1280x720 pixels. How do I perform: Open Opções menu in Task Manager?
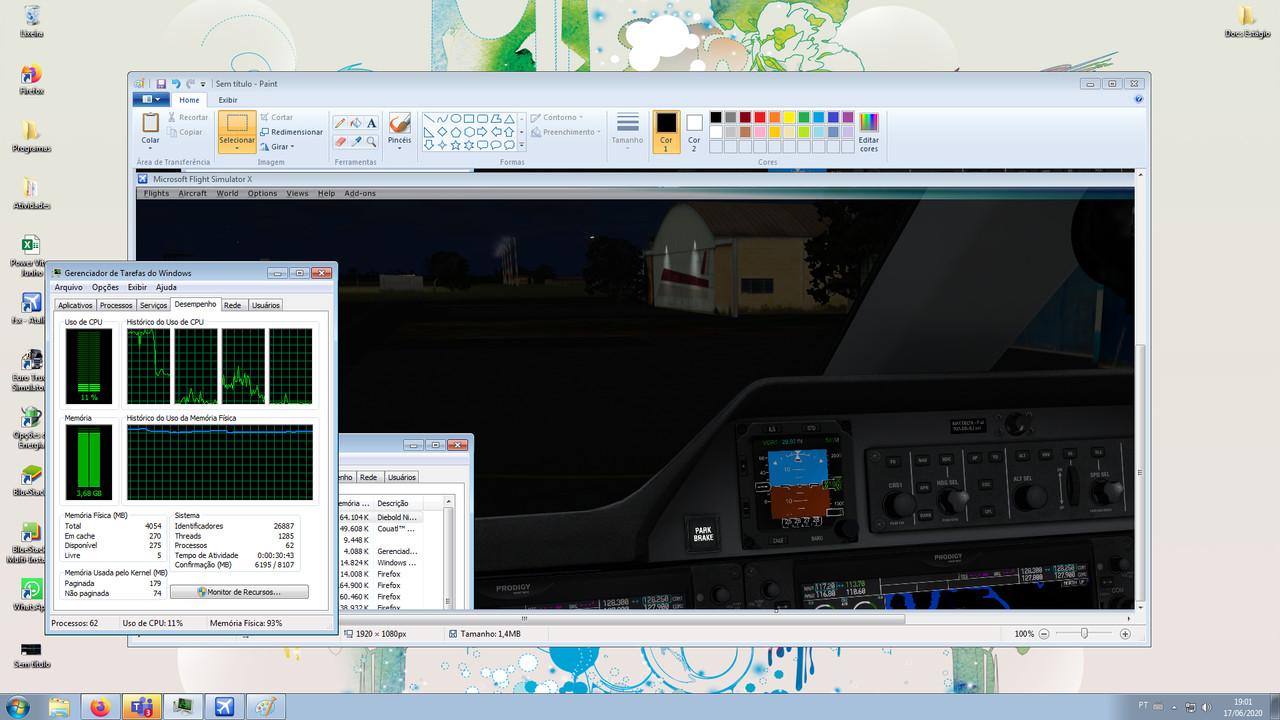(105, 287)
